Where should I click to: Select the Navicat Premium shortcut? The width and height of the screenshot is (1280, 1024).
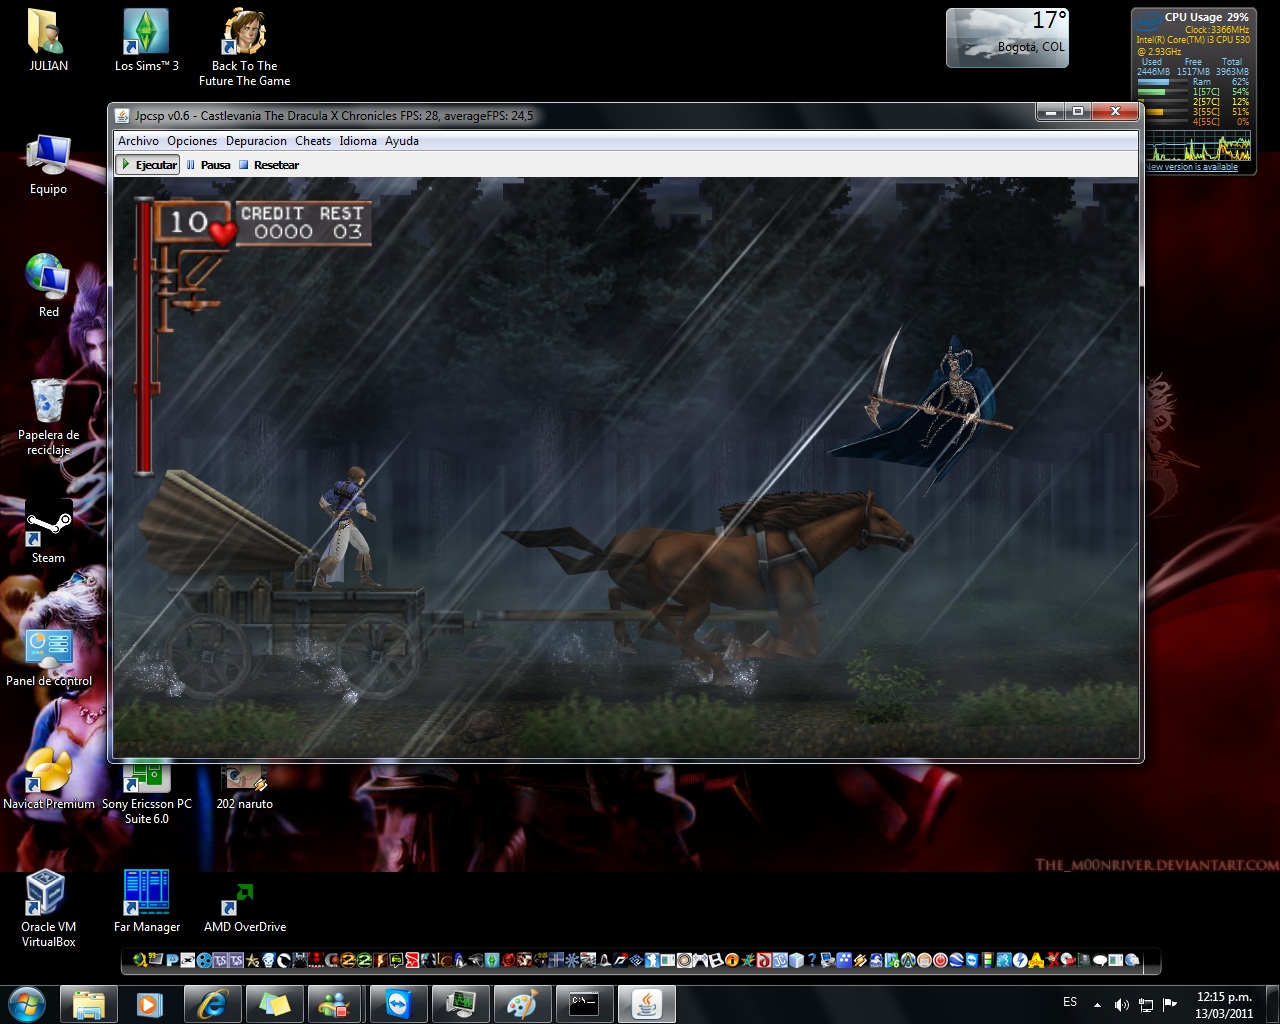click(49, 780)
